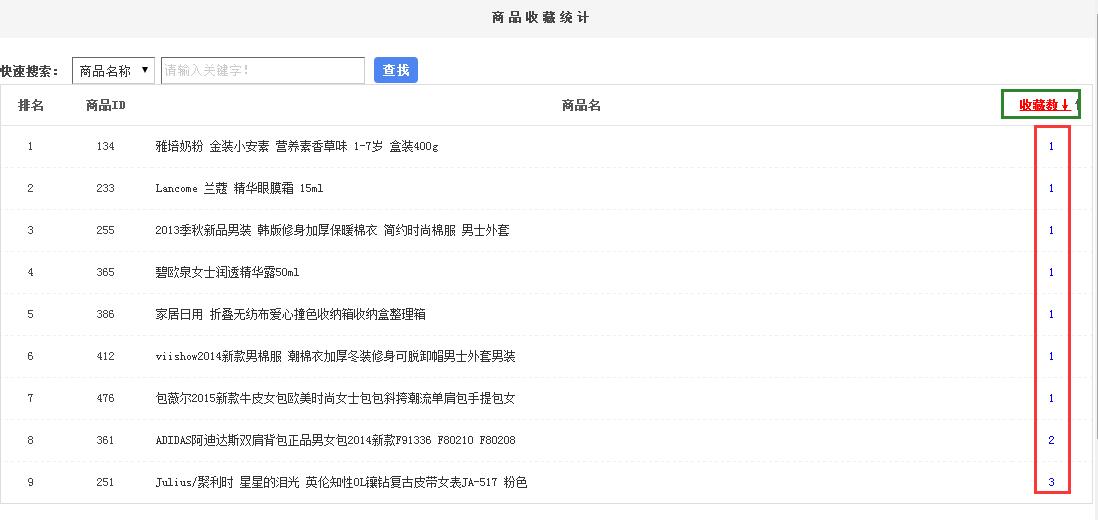1098x520 pixels.
Task: Click the 排名 column header
Action: [31, 106]
